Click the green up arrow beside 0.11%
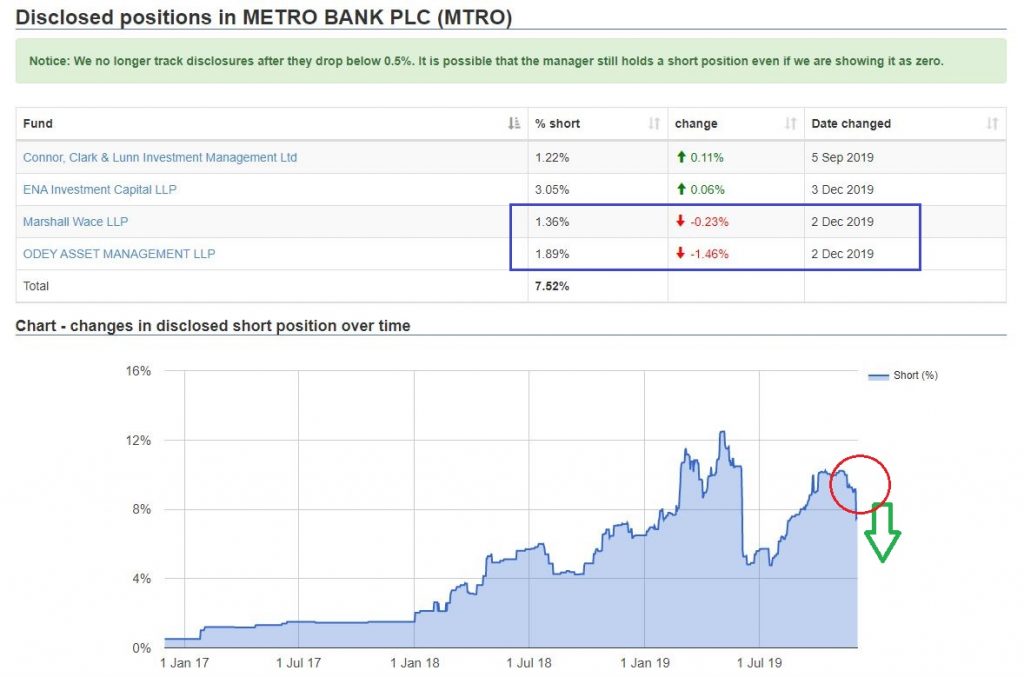 click(681, 157)
